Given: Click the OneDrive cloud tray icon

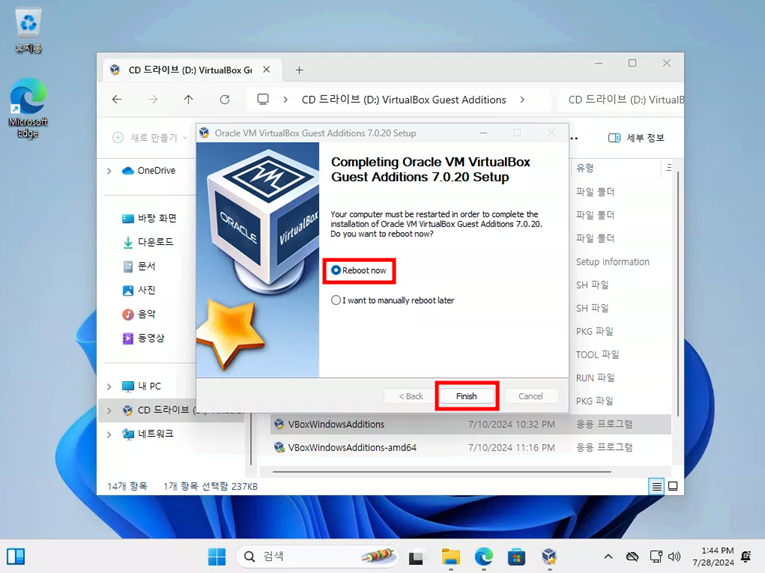Looking at the screenshot, I should pyautogui.click(x=632, y=556).
